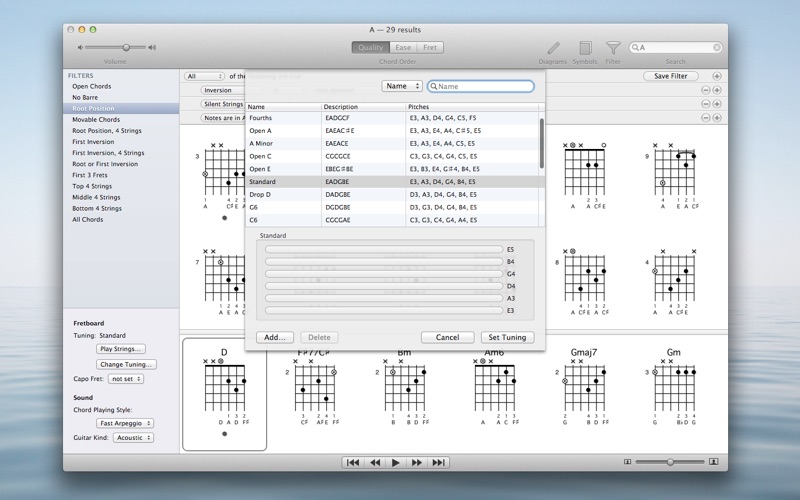The width and height of the screenshot is (800, 500).
Task: Skip to the first chord
Action: [353, 462]
